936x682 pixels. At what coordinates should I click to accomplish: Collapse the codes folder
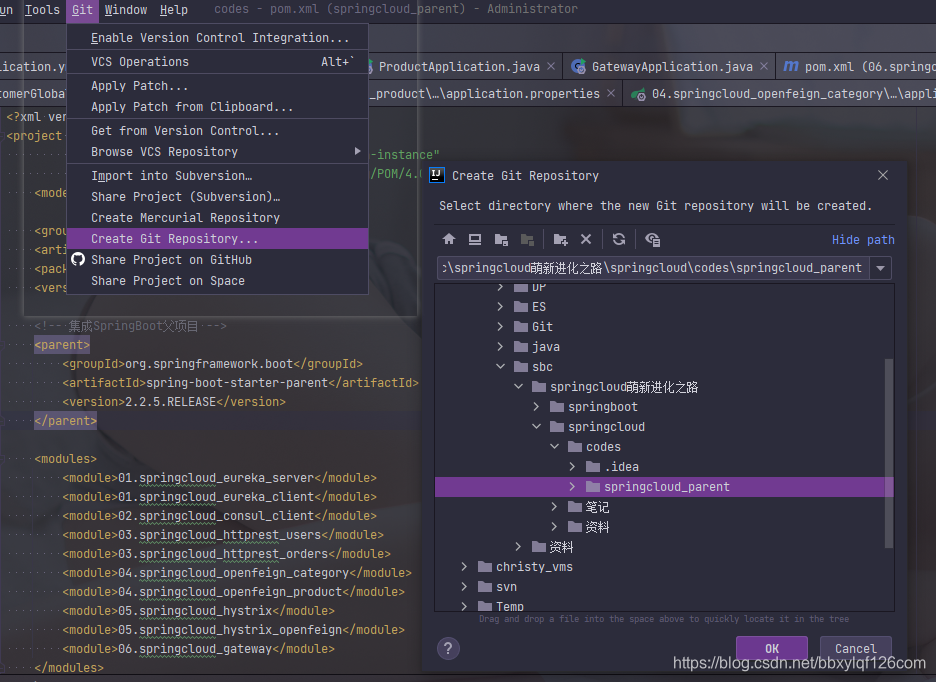(x=554, y=447)
